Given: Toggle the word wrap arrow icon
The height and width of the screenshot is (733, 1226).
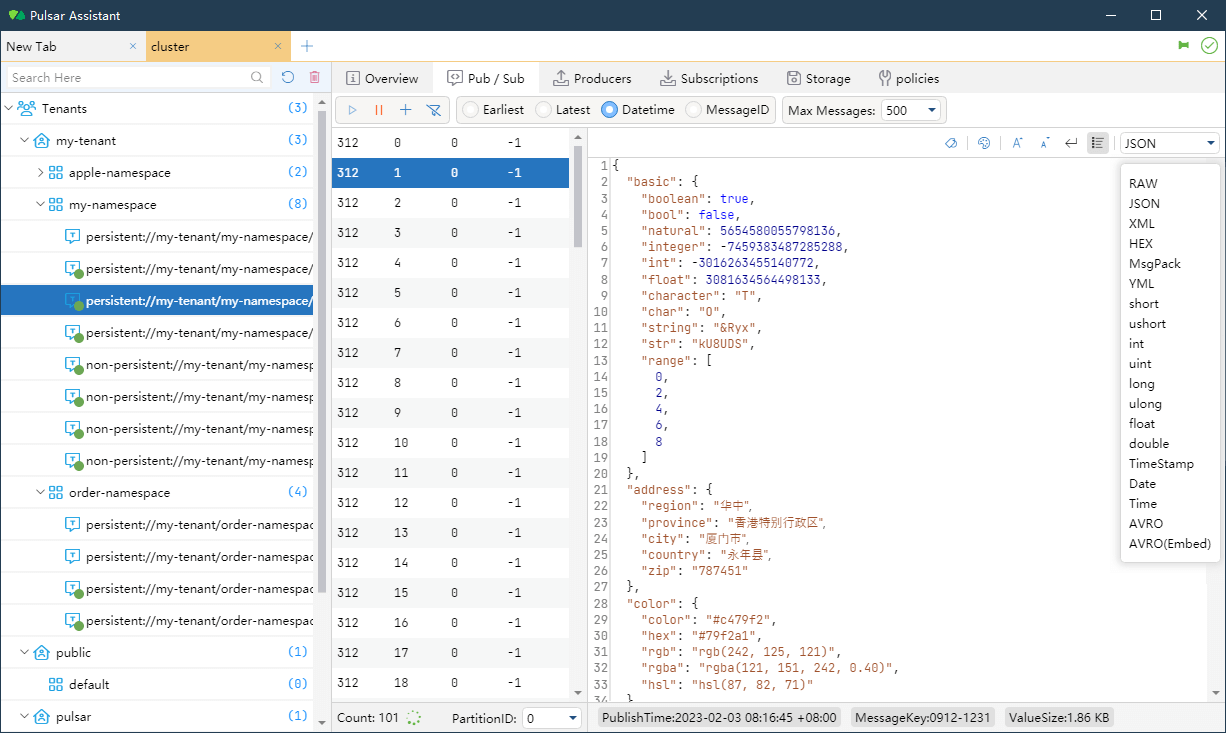Looking at the screenshot, I should (1071, 143).
